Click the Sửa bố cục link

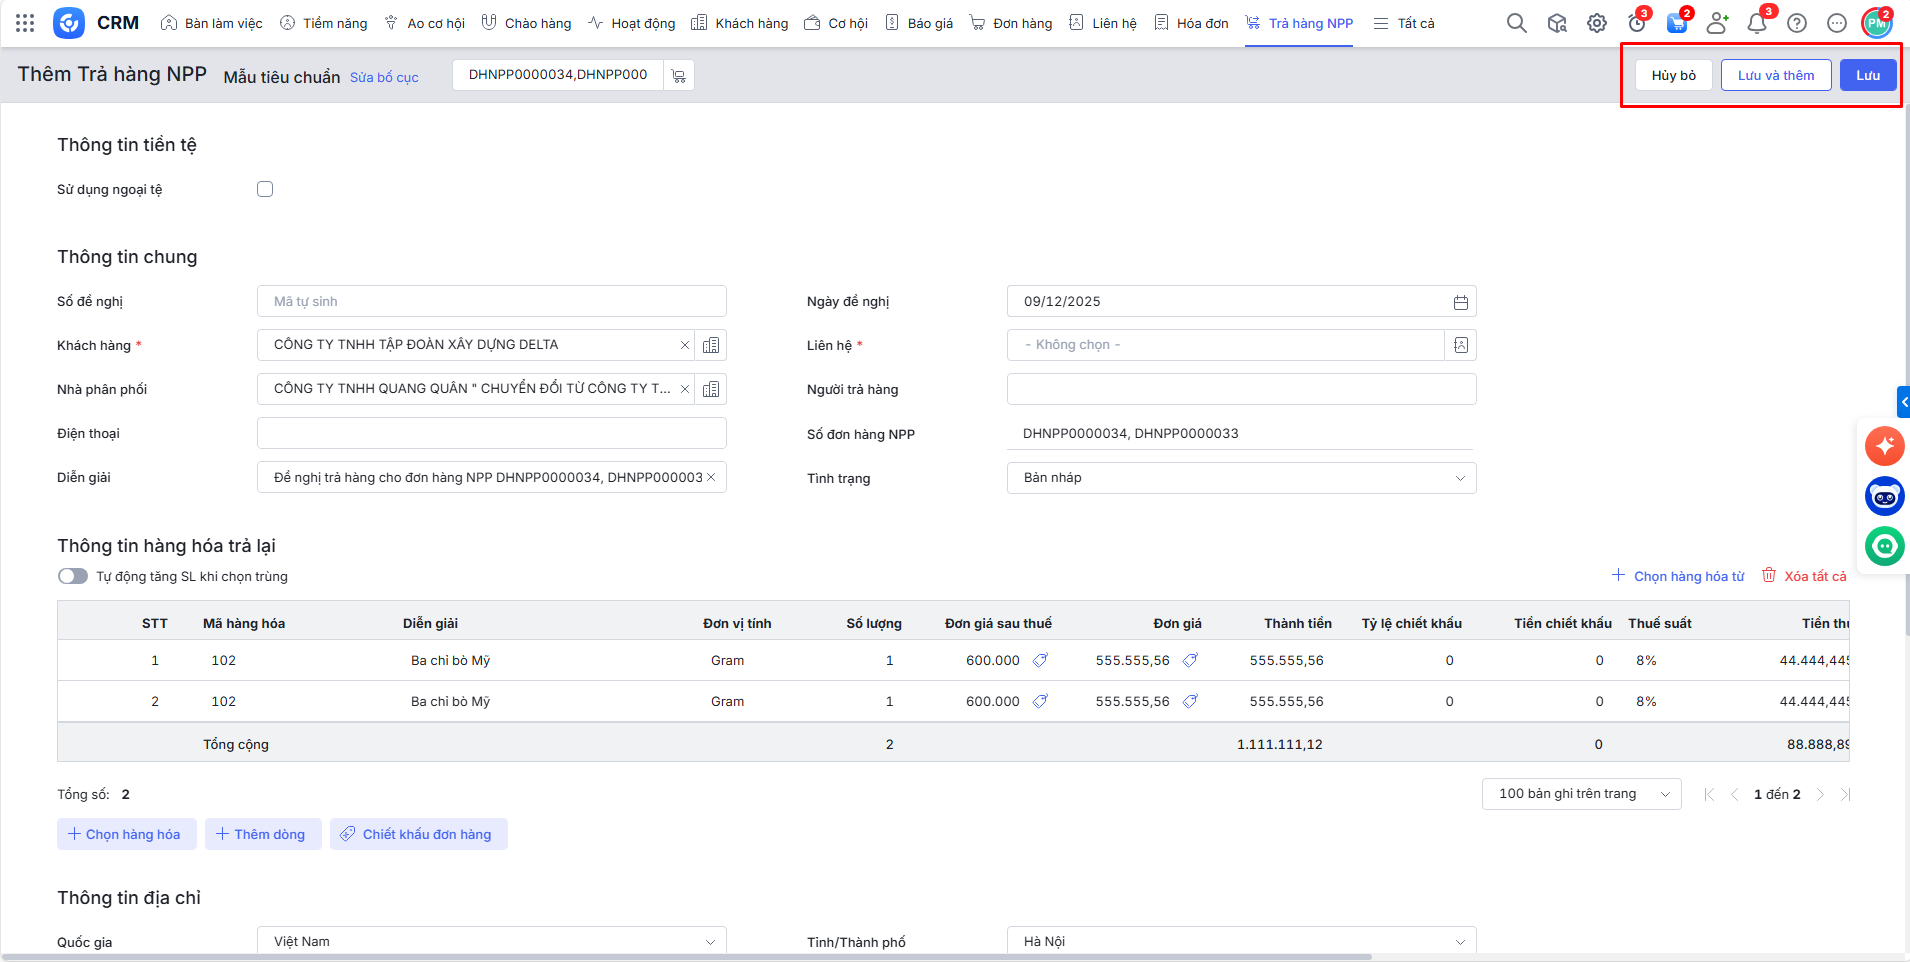384,77
